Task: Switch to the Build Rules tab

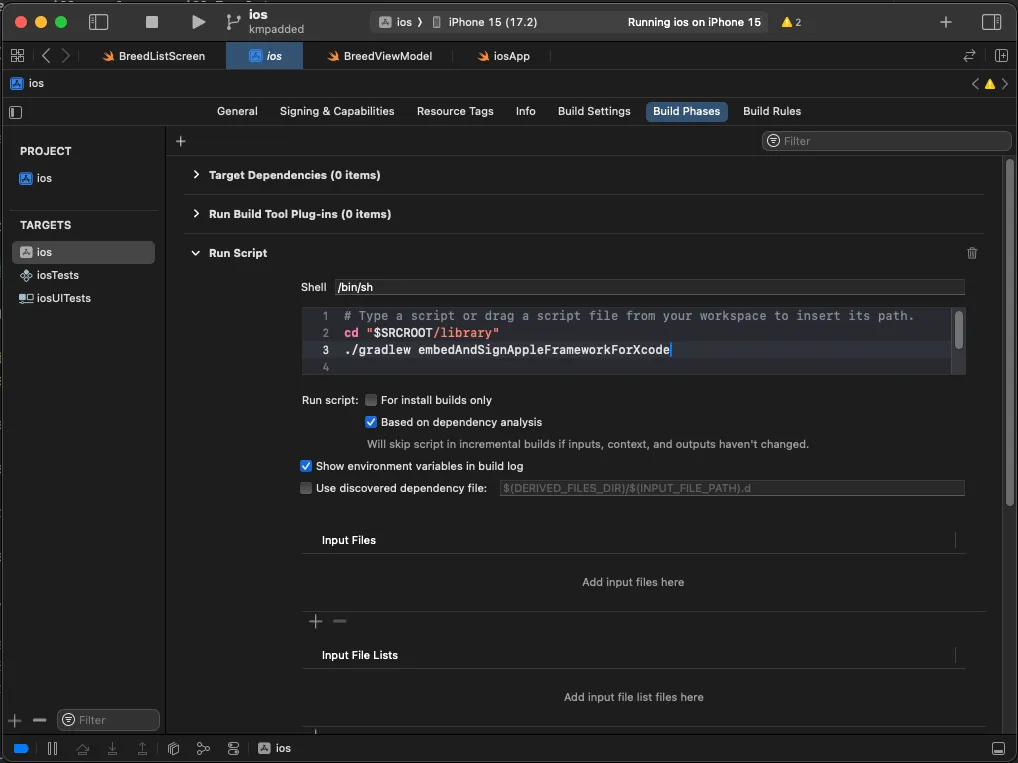Action: pyautogui.click(x=772, y=111)
